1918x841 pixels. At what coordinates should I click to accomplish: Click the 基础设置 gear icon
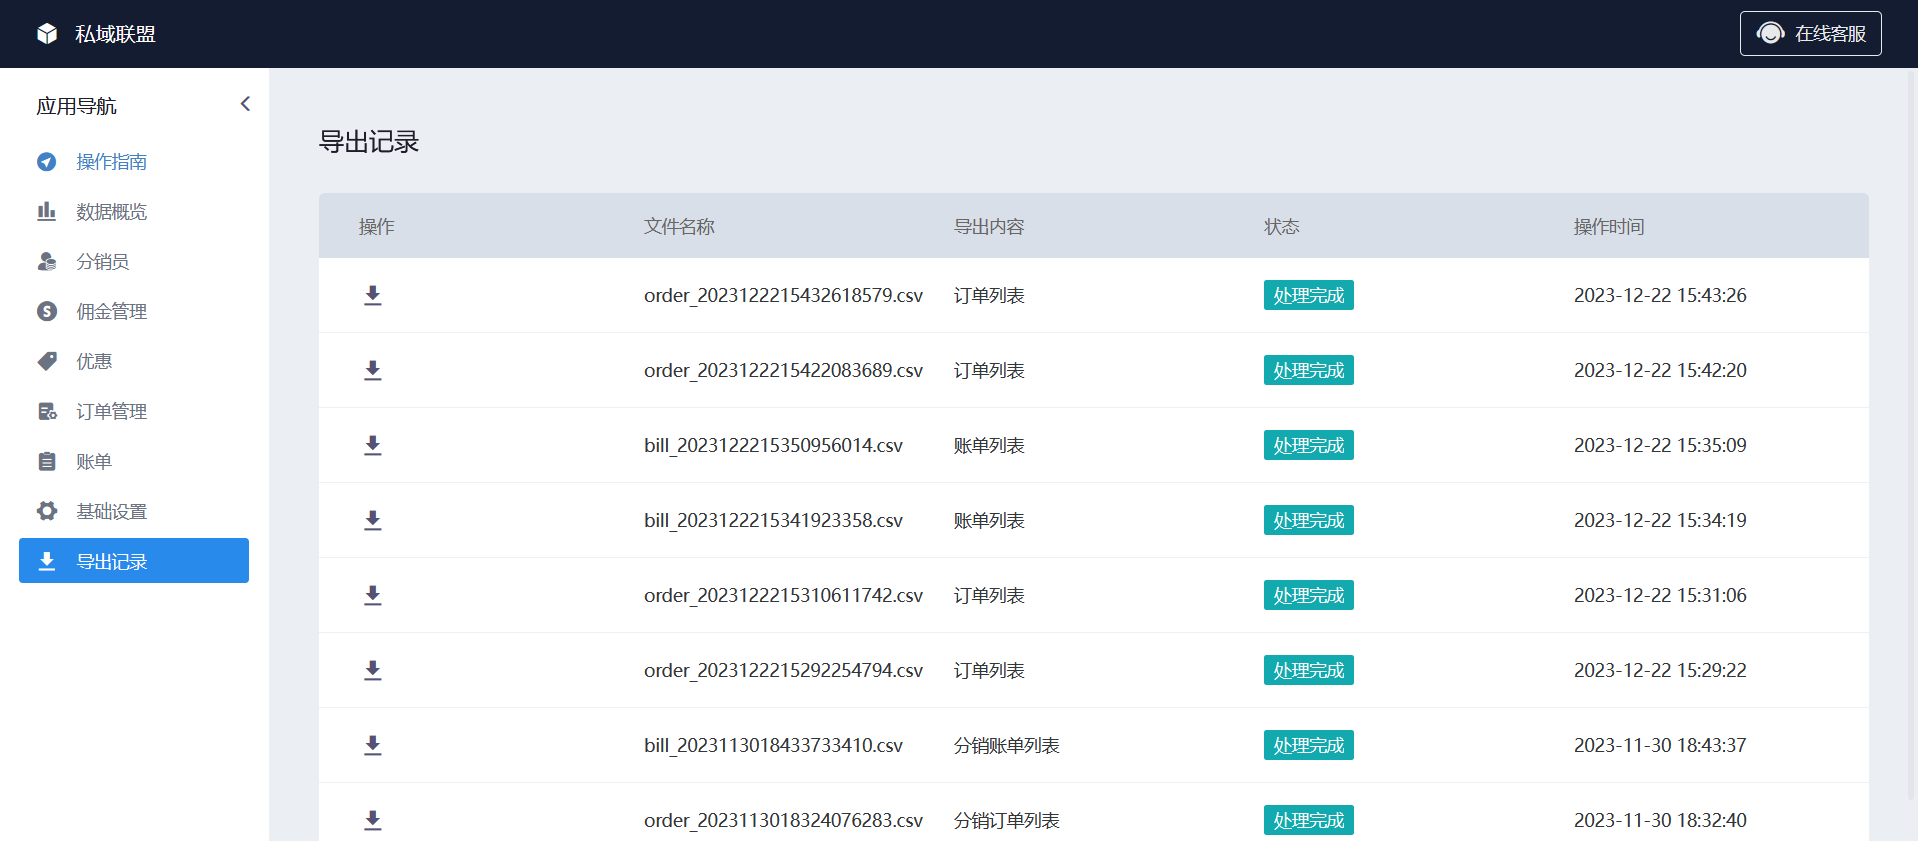pos(47,511)
